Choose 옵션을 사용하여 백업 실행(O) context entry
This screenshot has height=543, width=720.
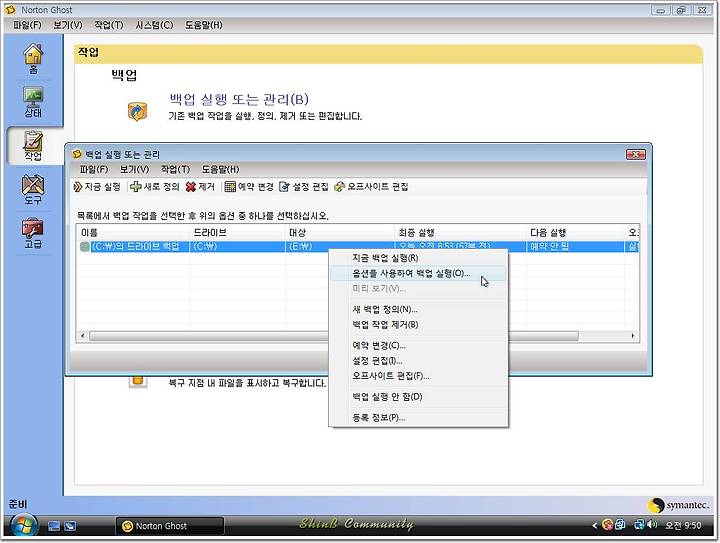pos(418,274)
